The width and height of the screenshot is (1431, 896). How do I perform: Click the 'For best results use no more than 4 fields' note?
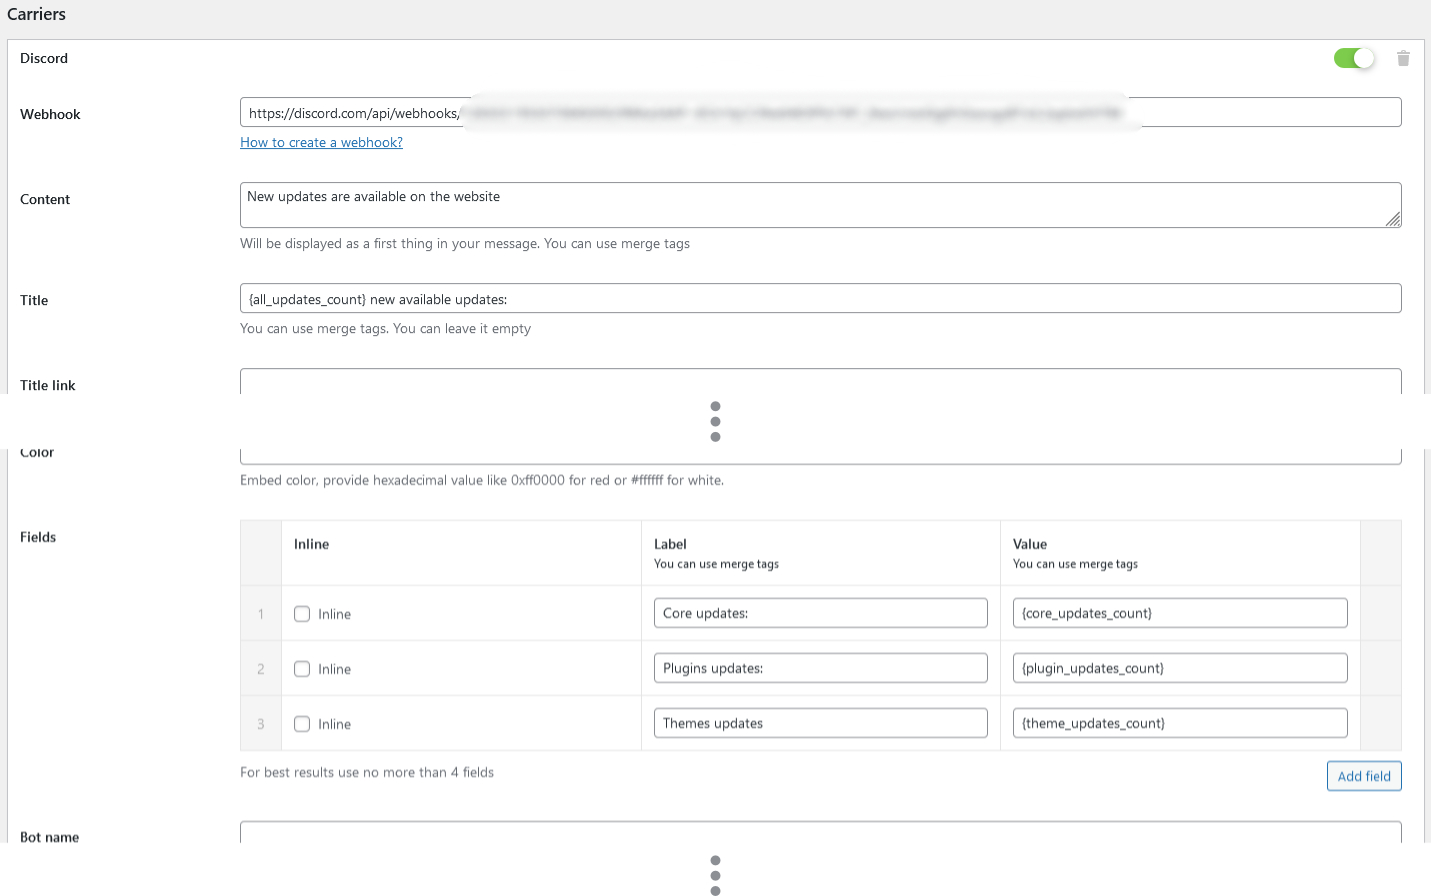(367, 772)
